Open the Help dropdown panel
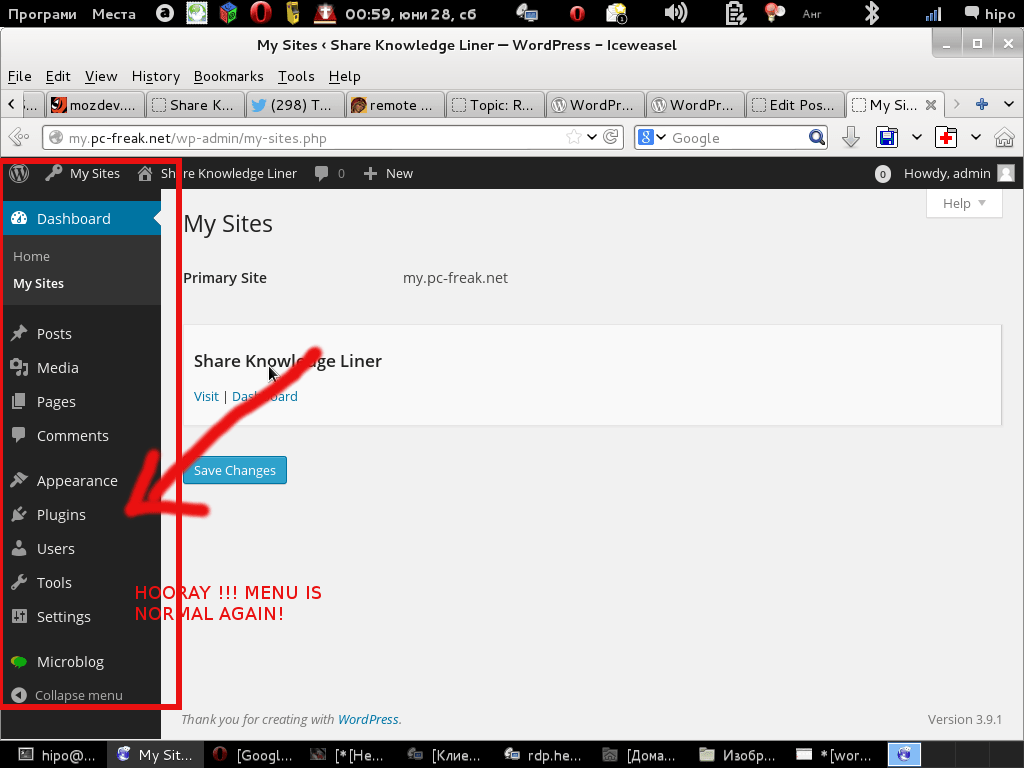This screenshot has width=1024, height=768. point(963,203)
